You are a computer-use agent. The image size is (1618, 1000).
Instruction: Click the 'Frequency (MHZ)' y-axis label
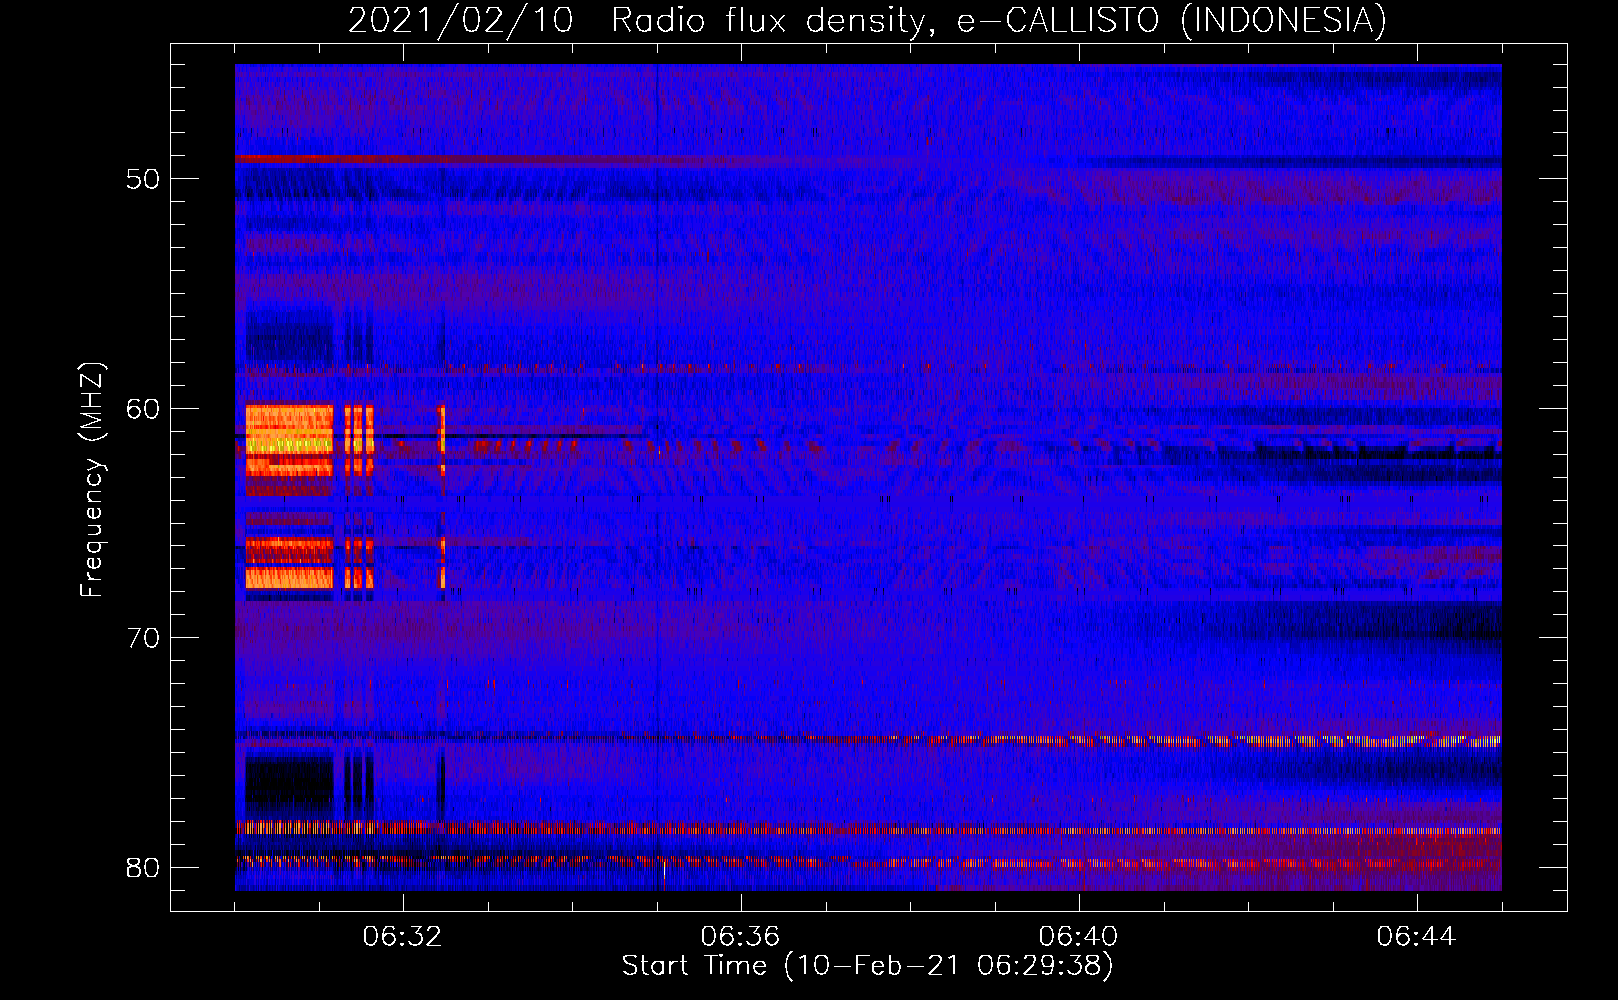(x=92, y=479)
